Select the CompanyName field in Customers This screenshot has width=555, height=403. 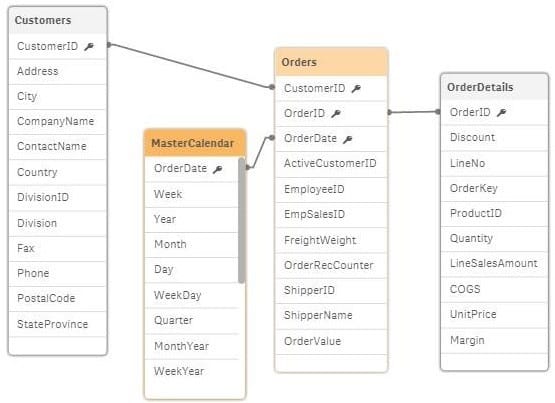[x=58, y=121]
